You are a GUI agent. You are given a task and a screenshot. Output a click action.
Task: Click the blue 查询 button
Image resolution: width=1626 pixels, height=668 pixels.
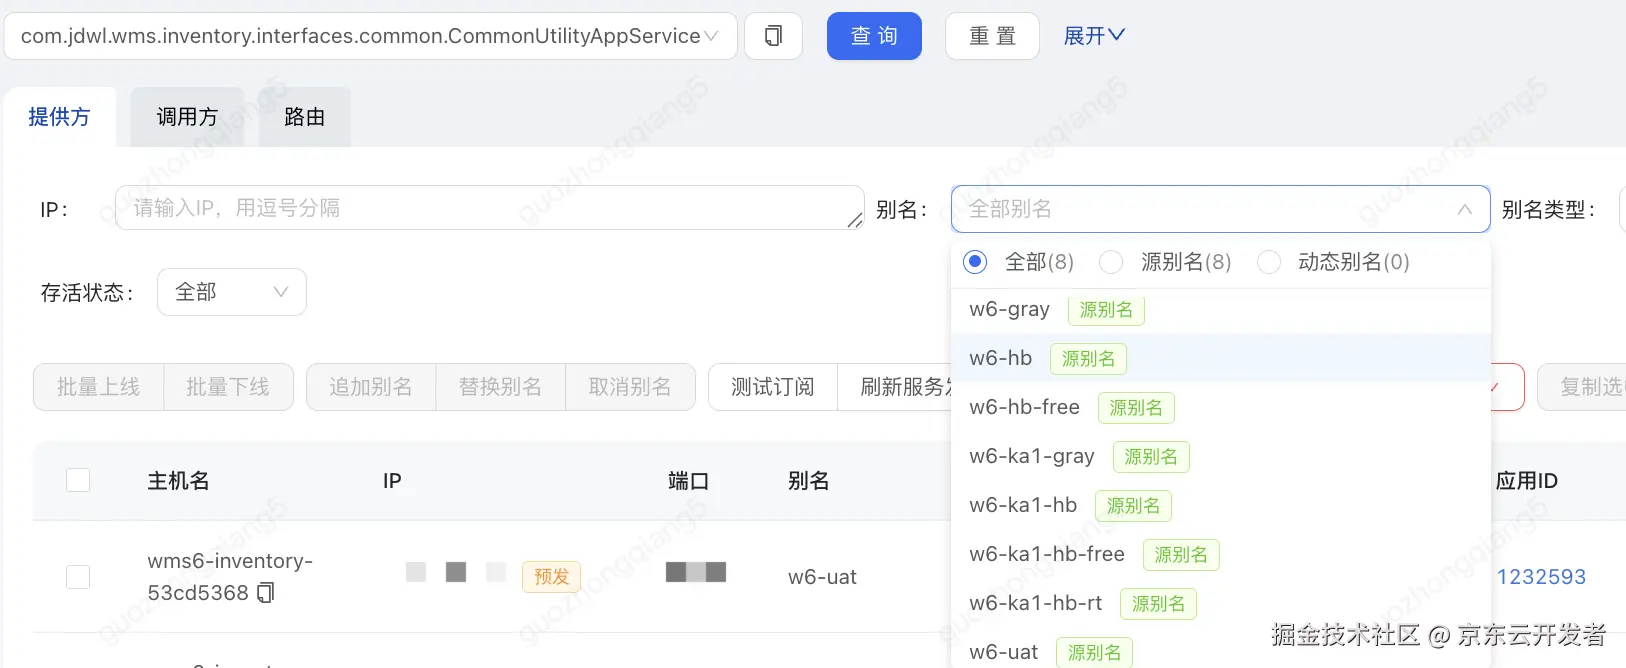874,36
